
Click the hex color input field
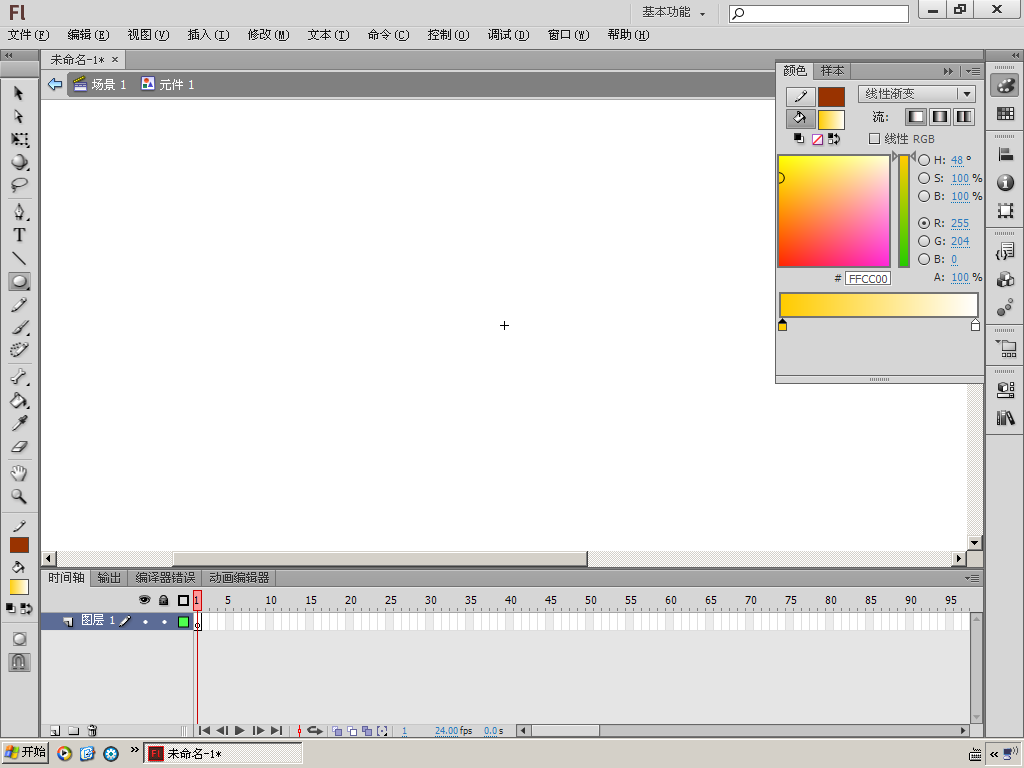[868, 279]
